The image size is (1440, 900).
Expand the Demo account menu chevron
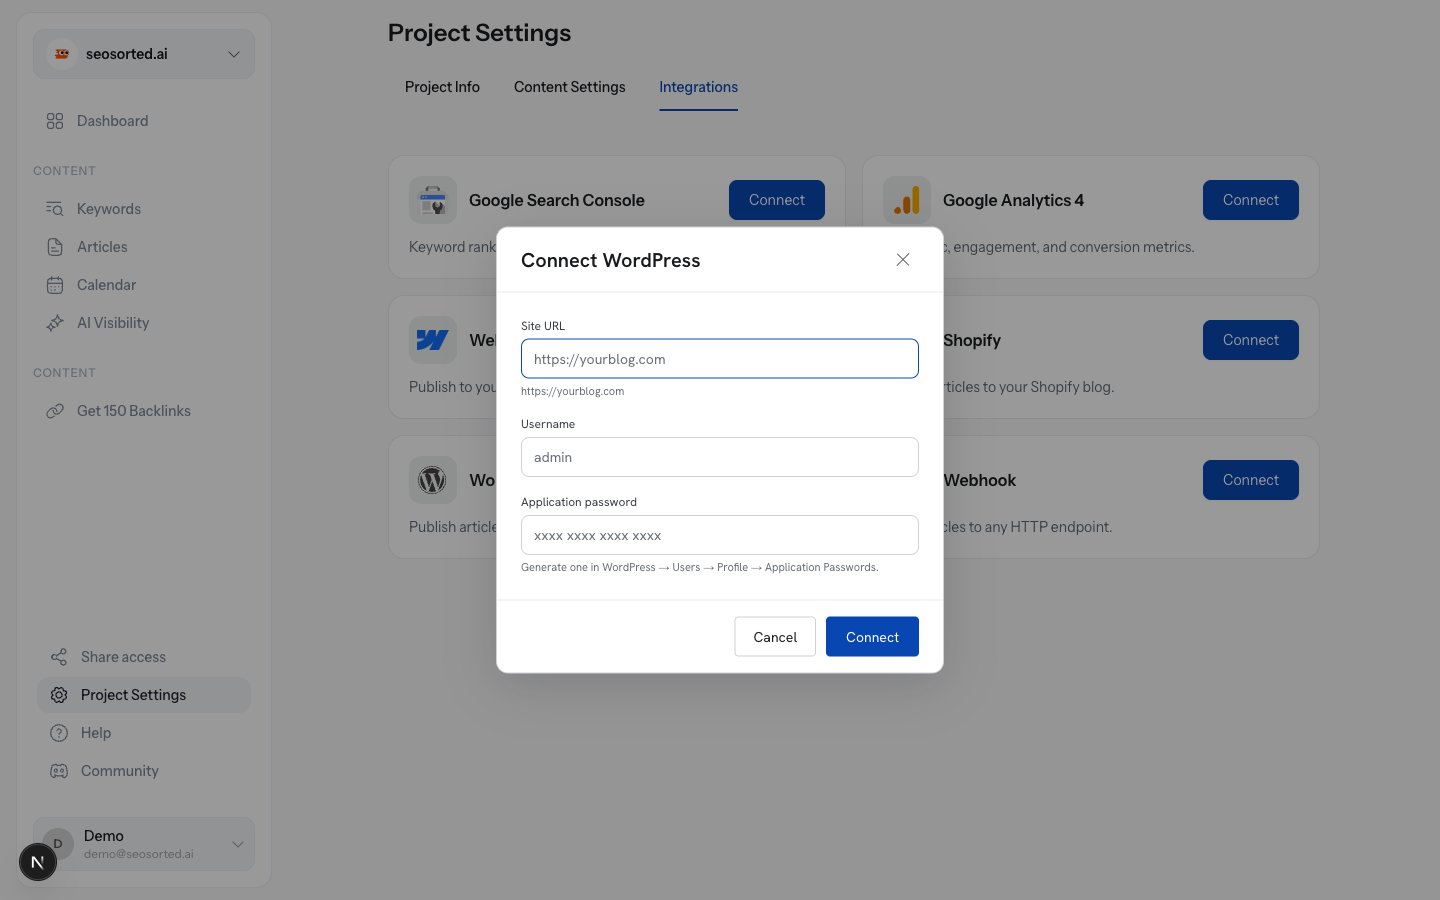point(238,844)
